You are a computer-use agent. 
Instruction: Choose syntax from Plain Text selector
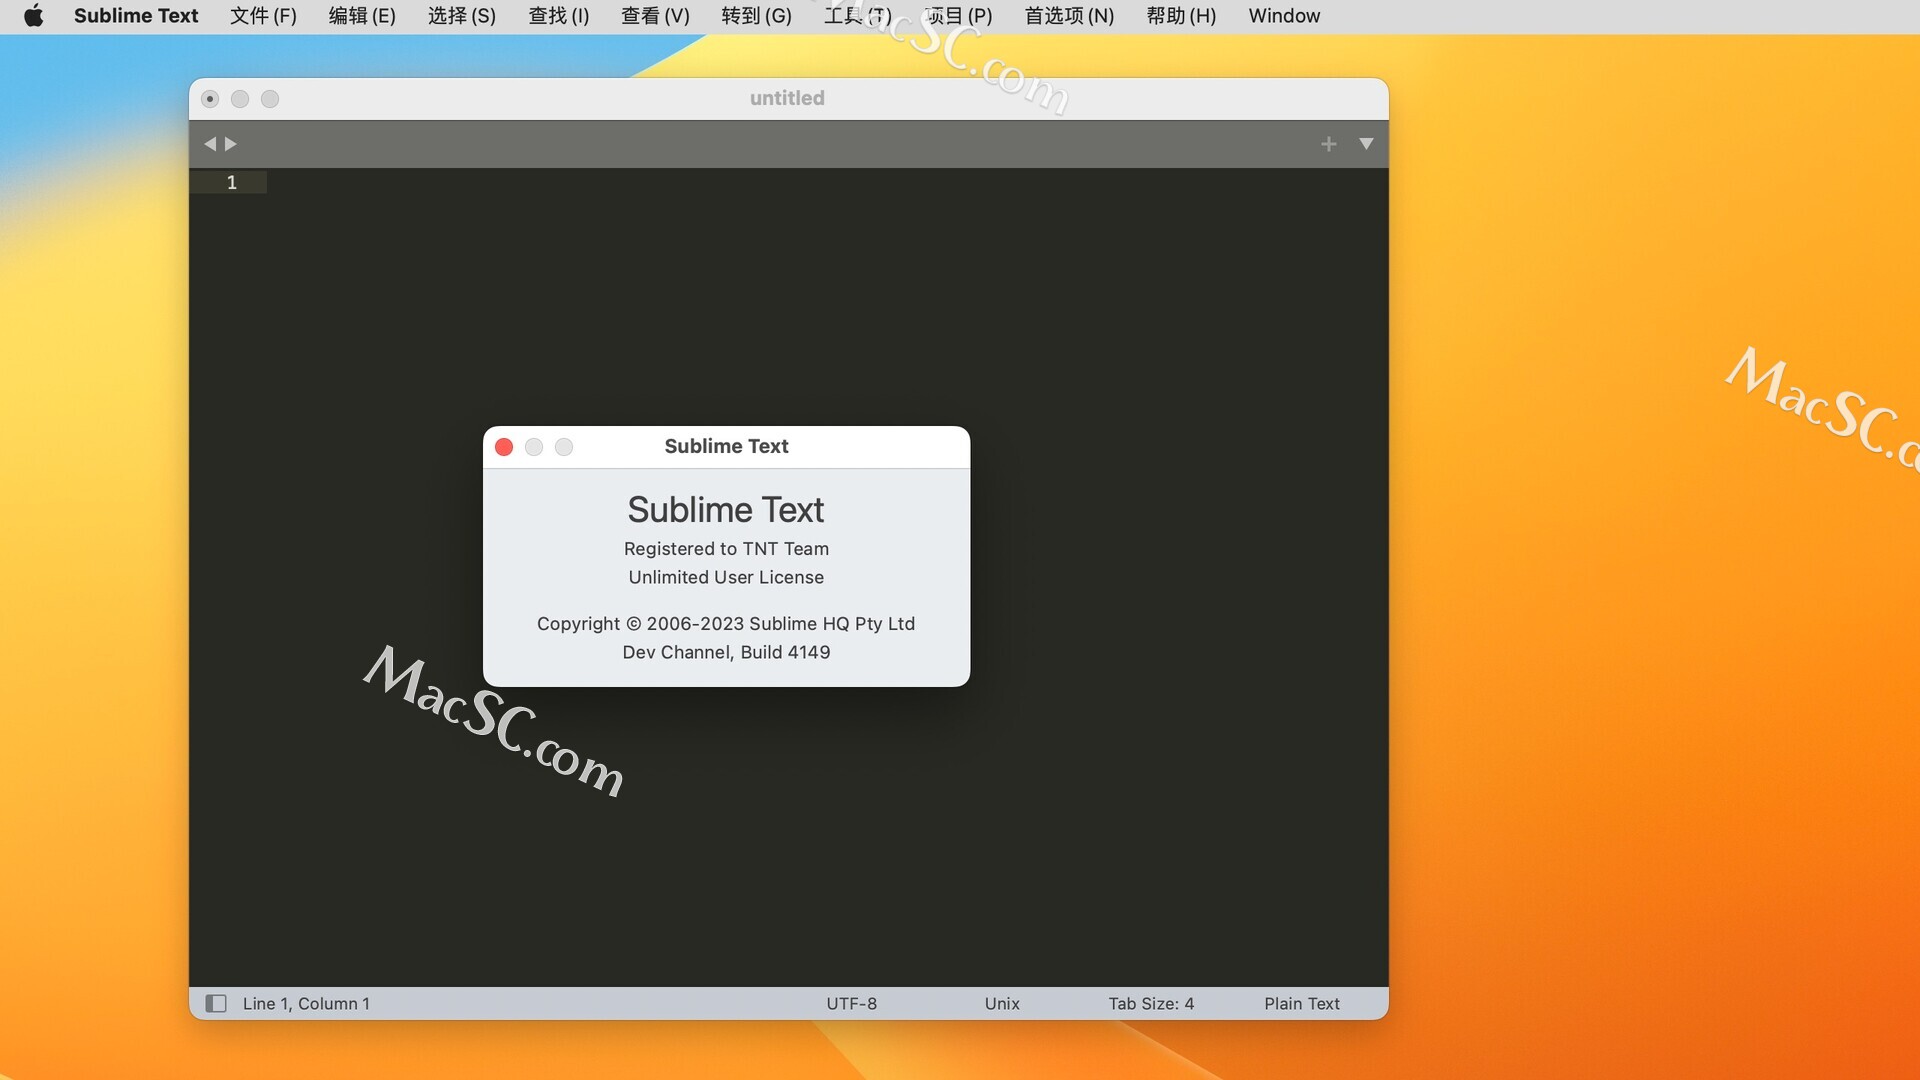click(x=1302, y=1003)
